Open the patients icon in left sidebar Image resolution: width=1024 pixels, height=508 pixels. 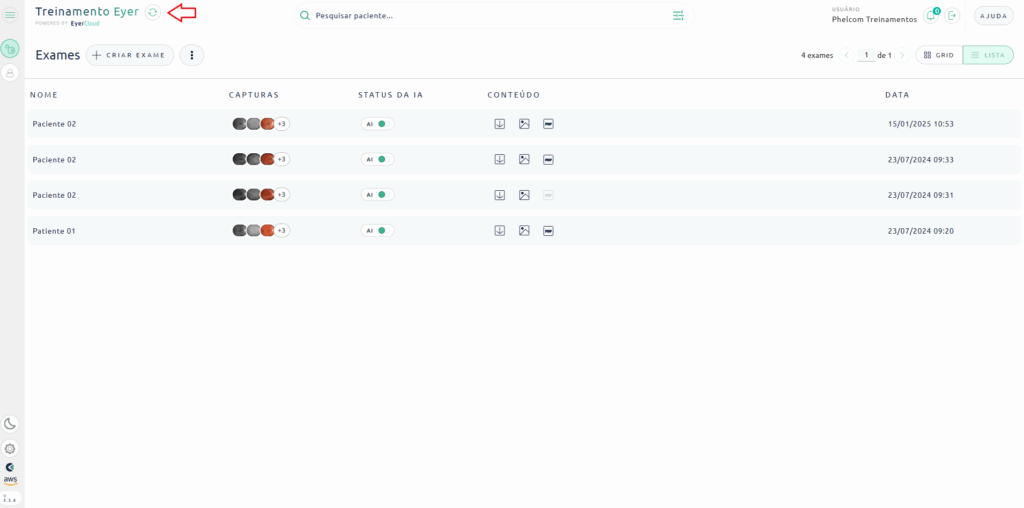pyautogui.click(x=10, y=73)
